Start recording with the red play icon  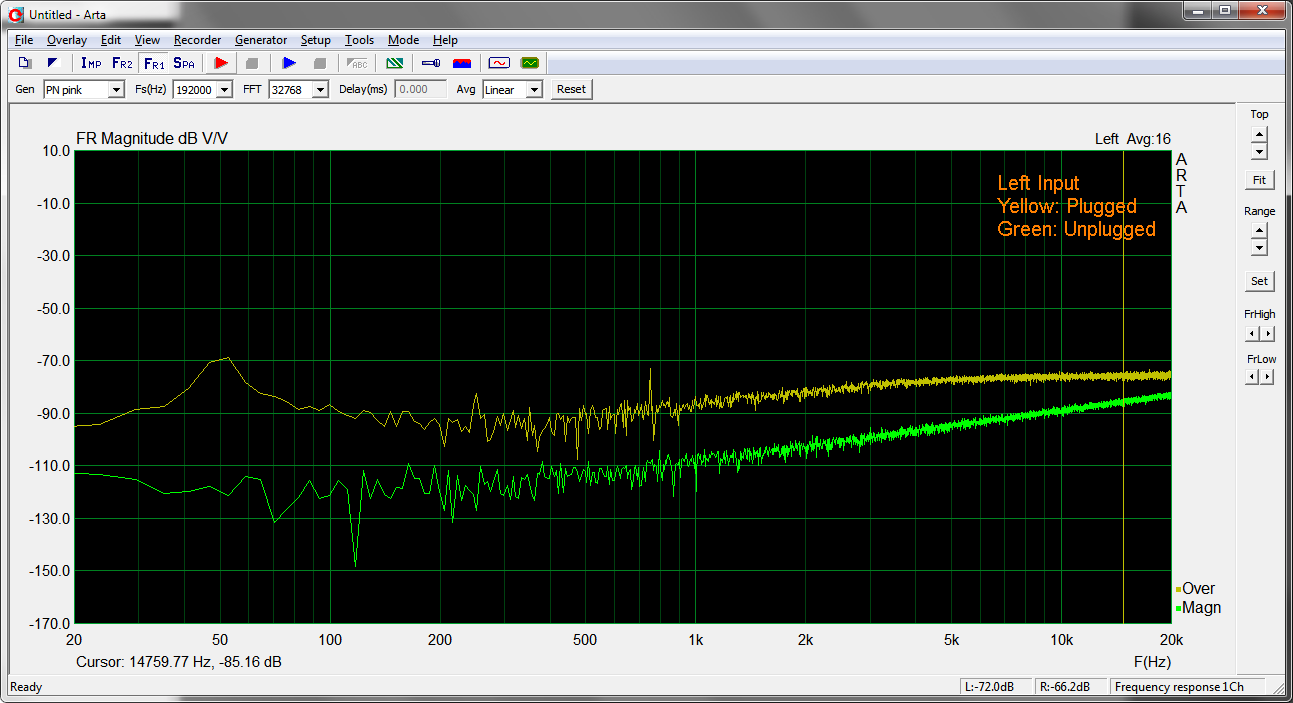221,63
